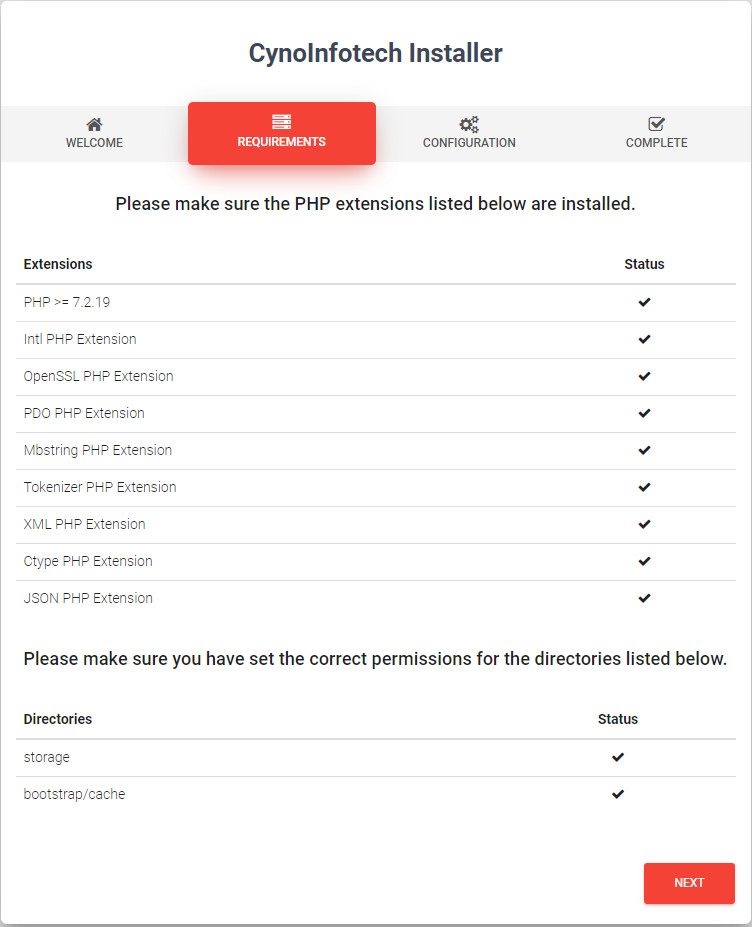
Task: Click the bootstrap/cache status checkmark
Action: coord(618,794)
